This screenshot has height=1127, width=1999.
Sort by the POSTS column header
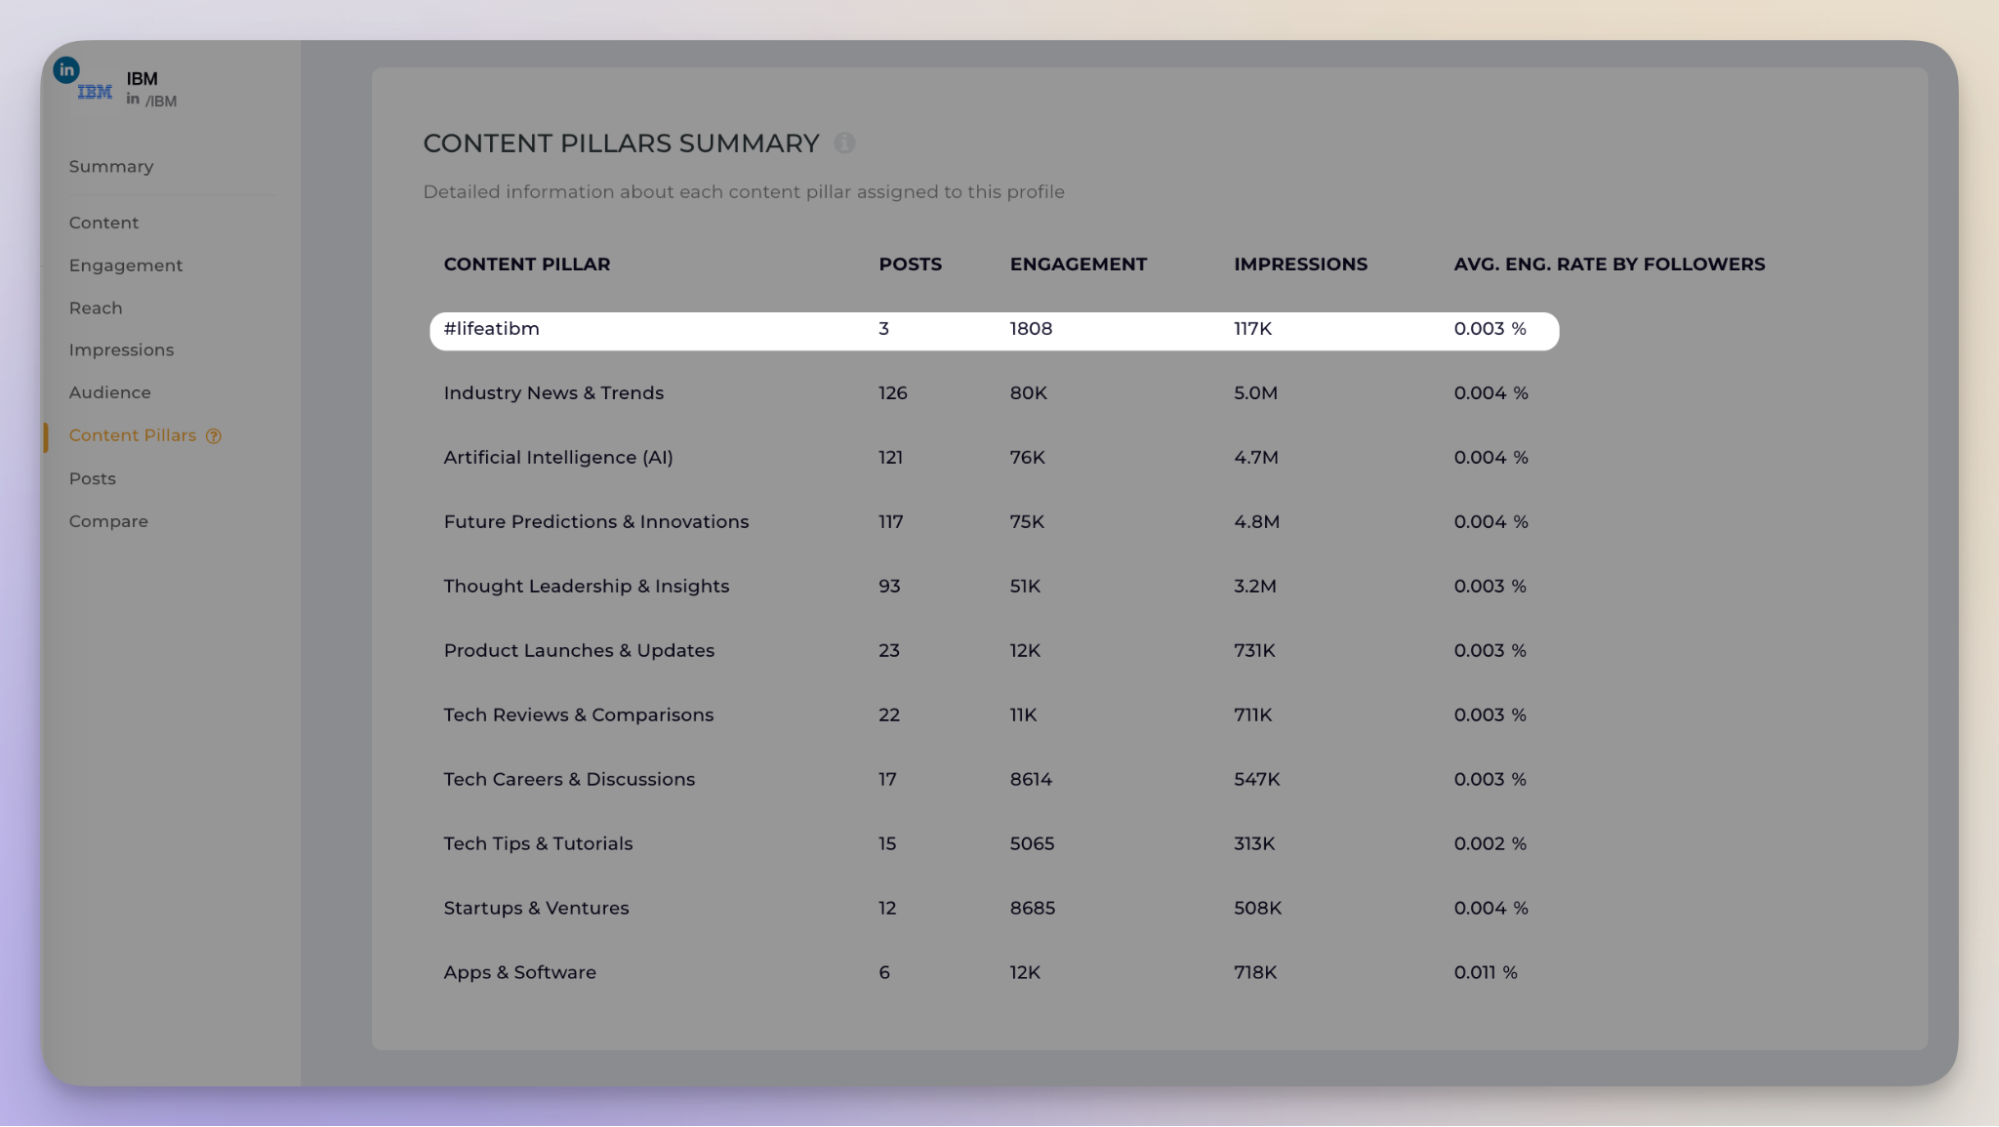(910, 265)
